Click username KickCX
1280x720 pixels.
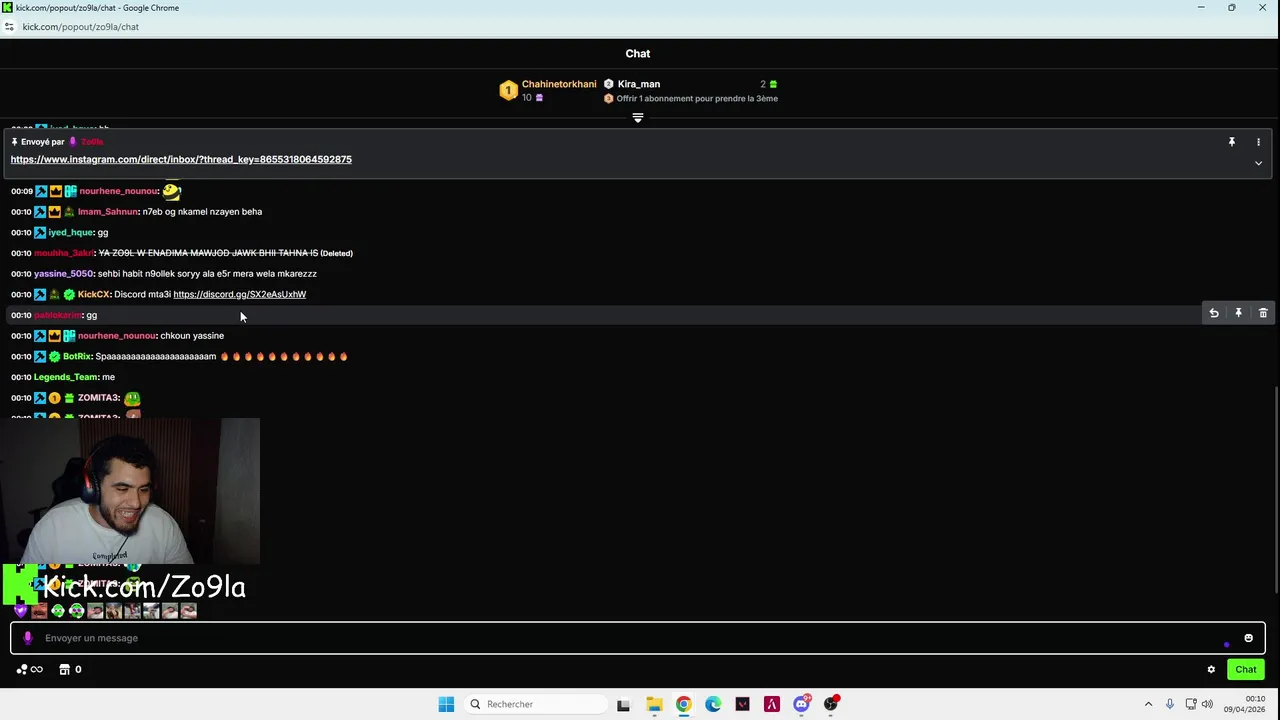point(93,294)
